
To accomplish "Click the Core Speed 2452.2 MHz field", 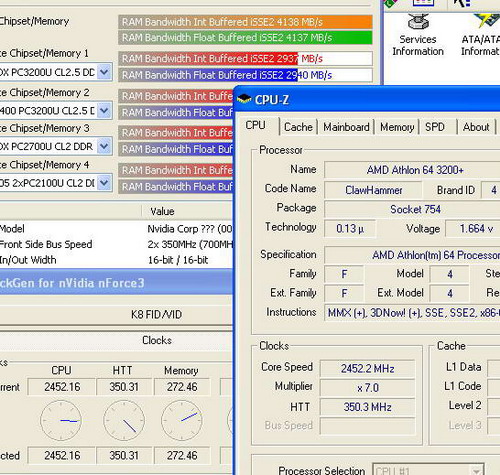I will tap(368, 369).
